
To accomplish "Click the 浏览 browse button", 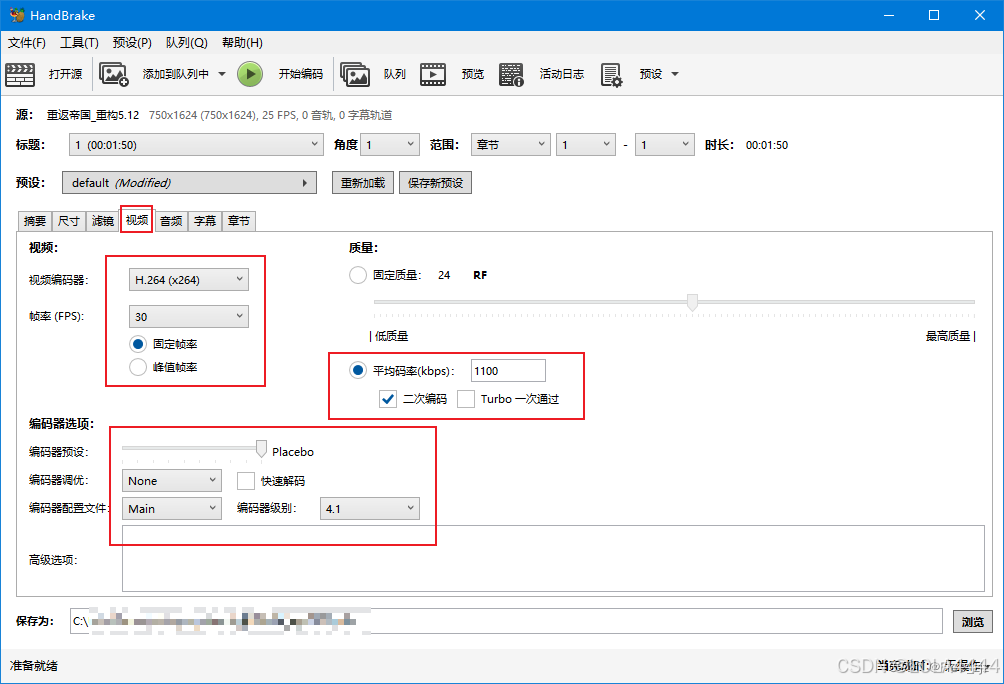I will (x=973, y=621).
